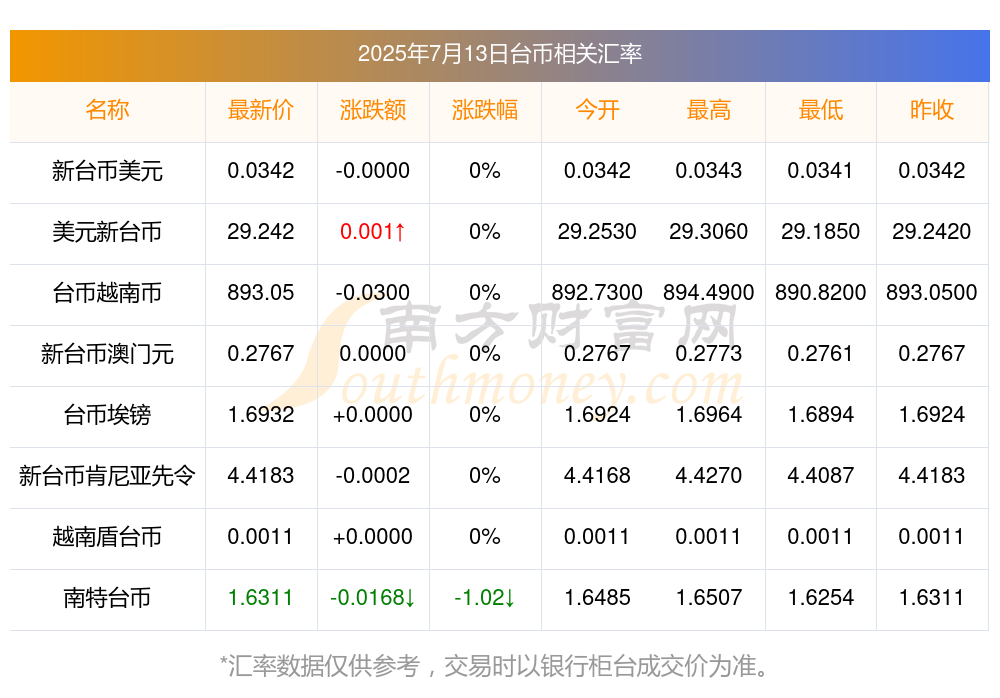Click the high value 1.6507
The width and height of the screenshot is (1000, 698).
(709, 598)
